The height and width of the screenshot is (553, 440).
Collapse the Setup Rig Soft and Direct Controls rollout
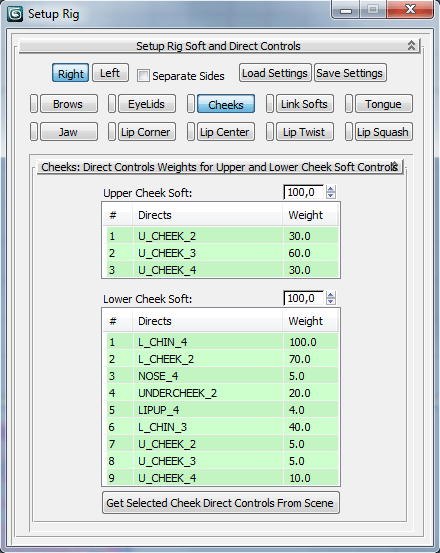tap(219, 46)
